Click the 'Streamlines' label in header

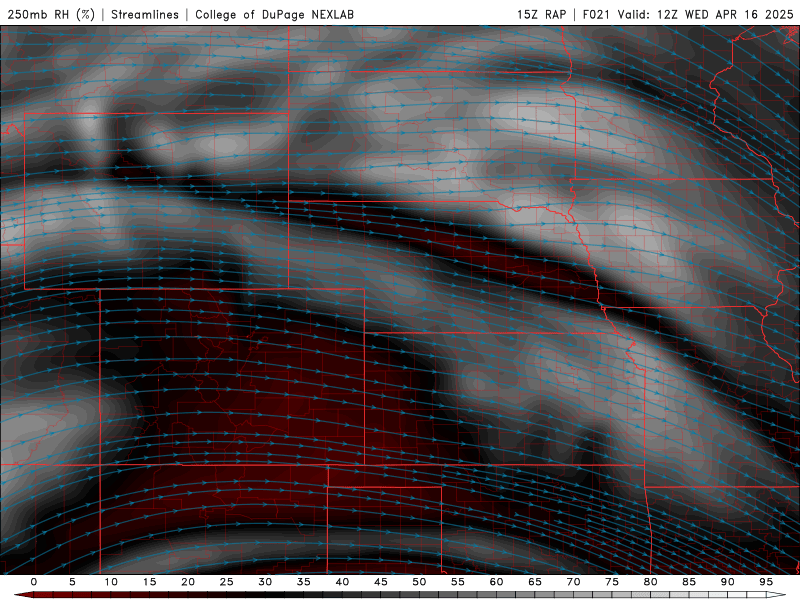[x=145, y=14]
